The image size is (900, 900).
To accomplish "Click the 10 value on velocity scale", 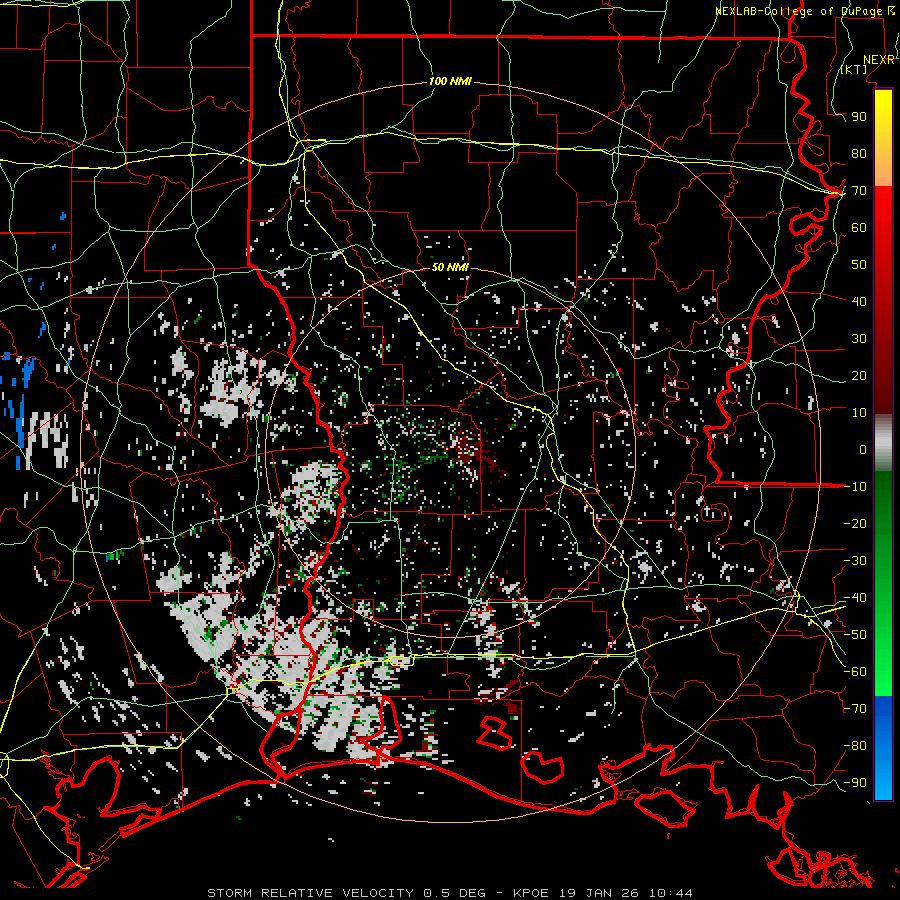I will tap(859, 413).
